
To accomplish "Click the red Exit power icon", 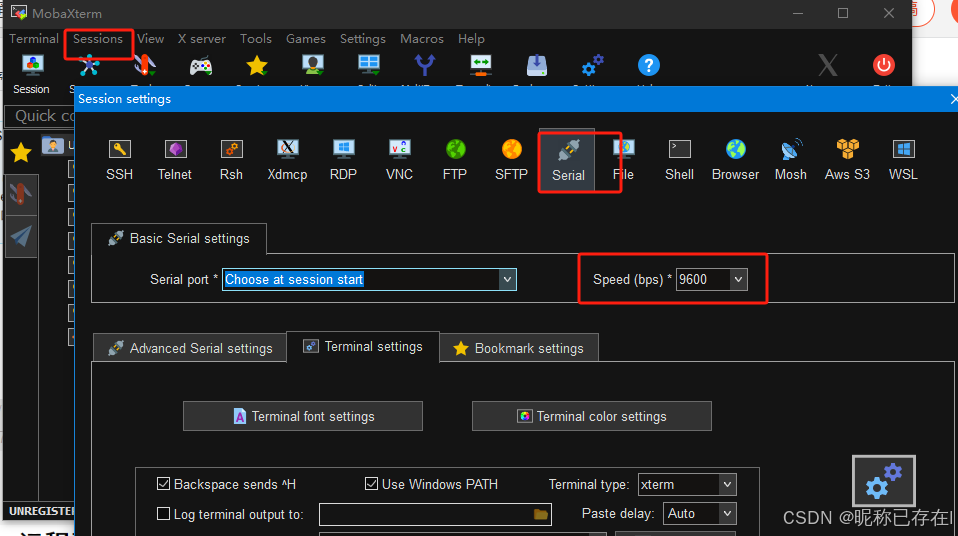I will 883,65.
